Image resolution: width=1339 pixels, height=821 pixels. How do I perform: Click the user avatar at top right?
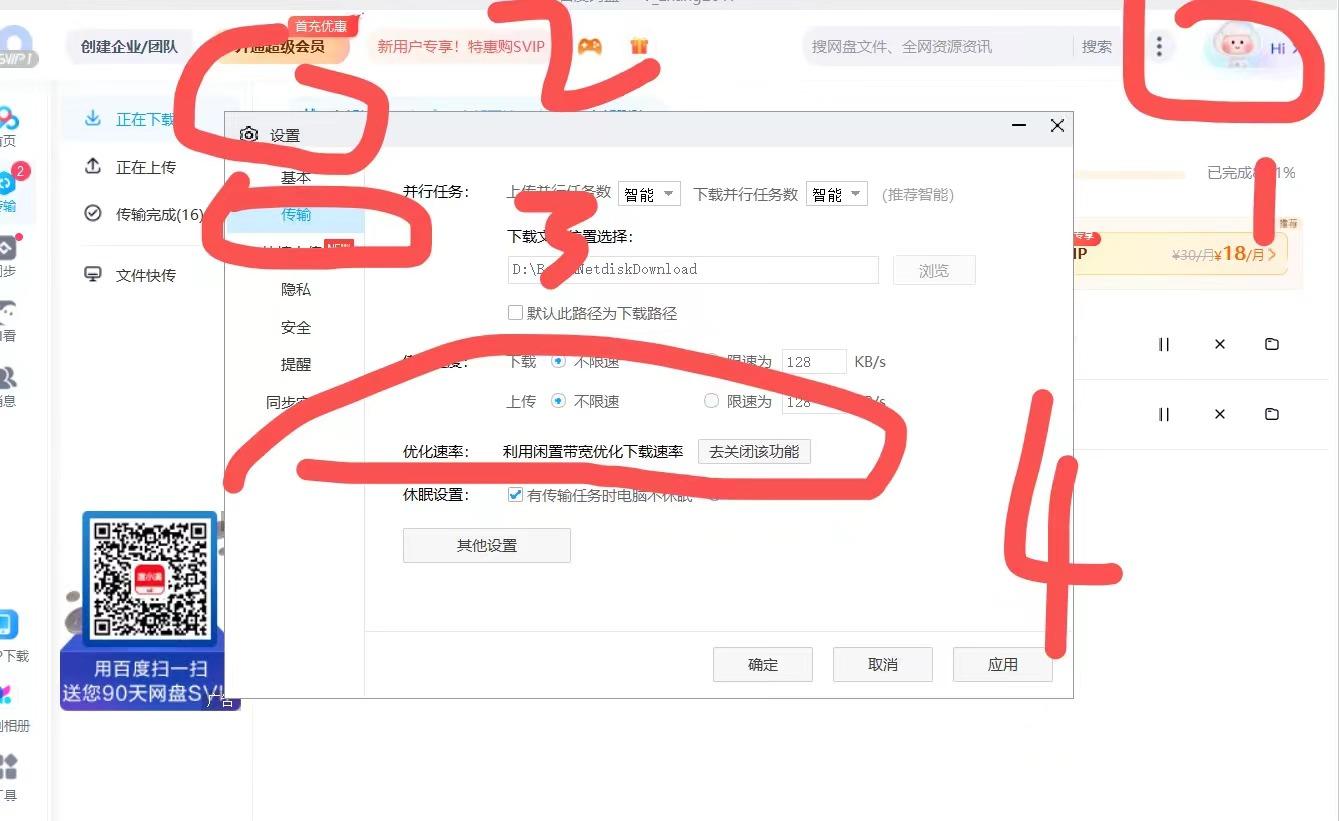(x=1236, y=45)
